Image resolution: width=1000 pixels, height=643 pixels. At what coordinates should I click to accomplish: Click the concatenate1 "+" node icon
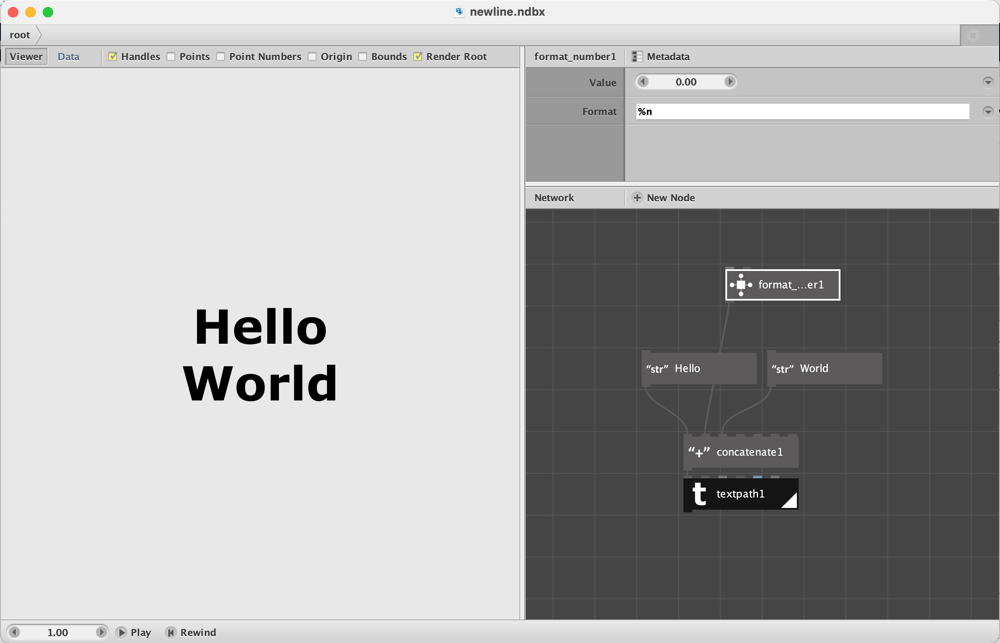click(699, 452)
